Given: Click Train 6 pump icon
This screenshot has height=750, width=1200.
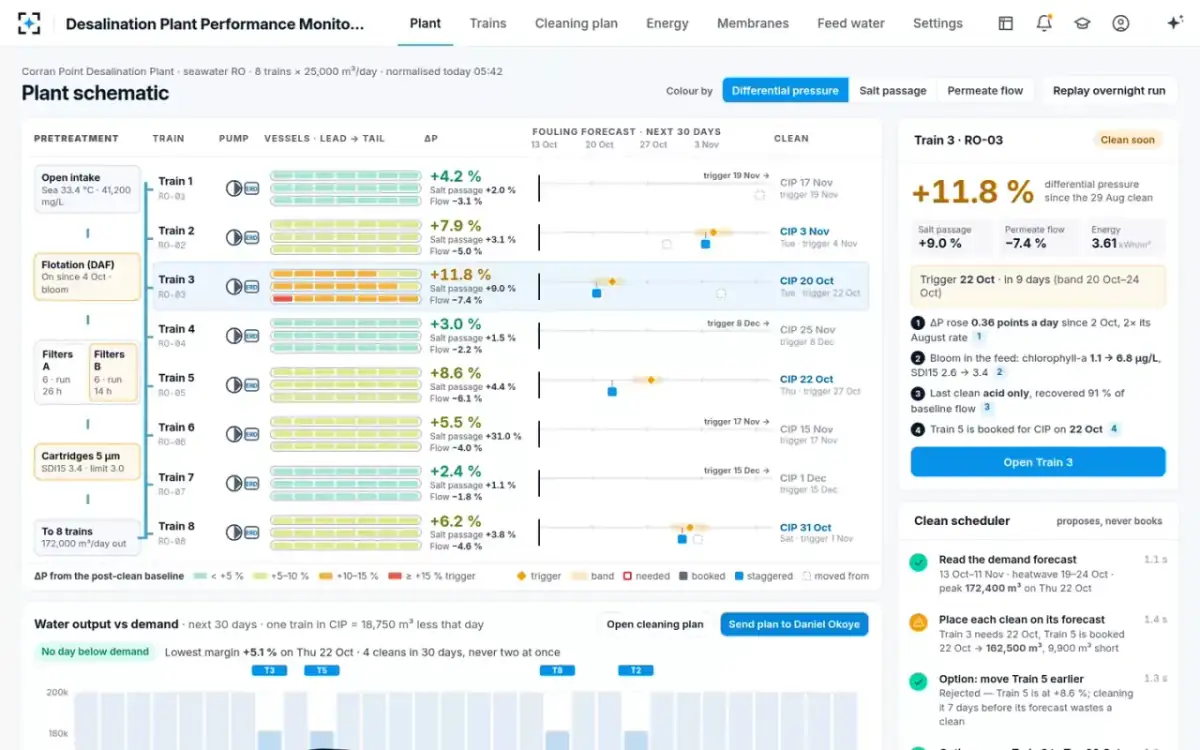Looking at the screenshot, I should click(233, 434).
